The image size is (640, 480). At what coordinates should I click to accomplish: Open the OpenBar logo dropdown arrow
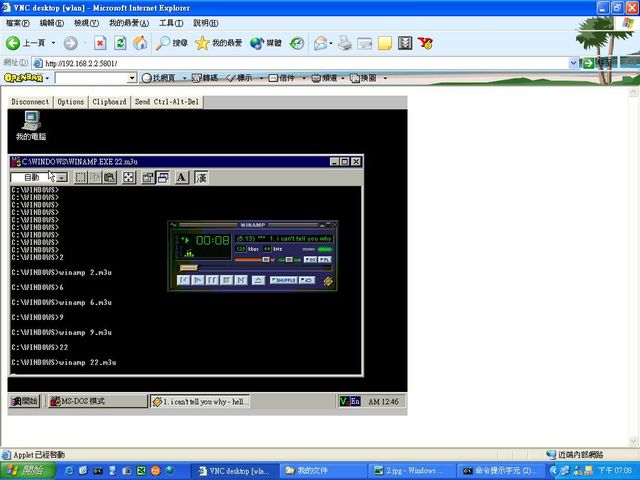47,78
